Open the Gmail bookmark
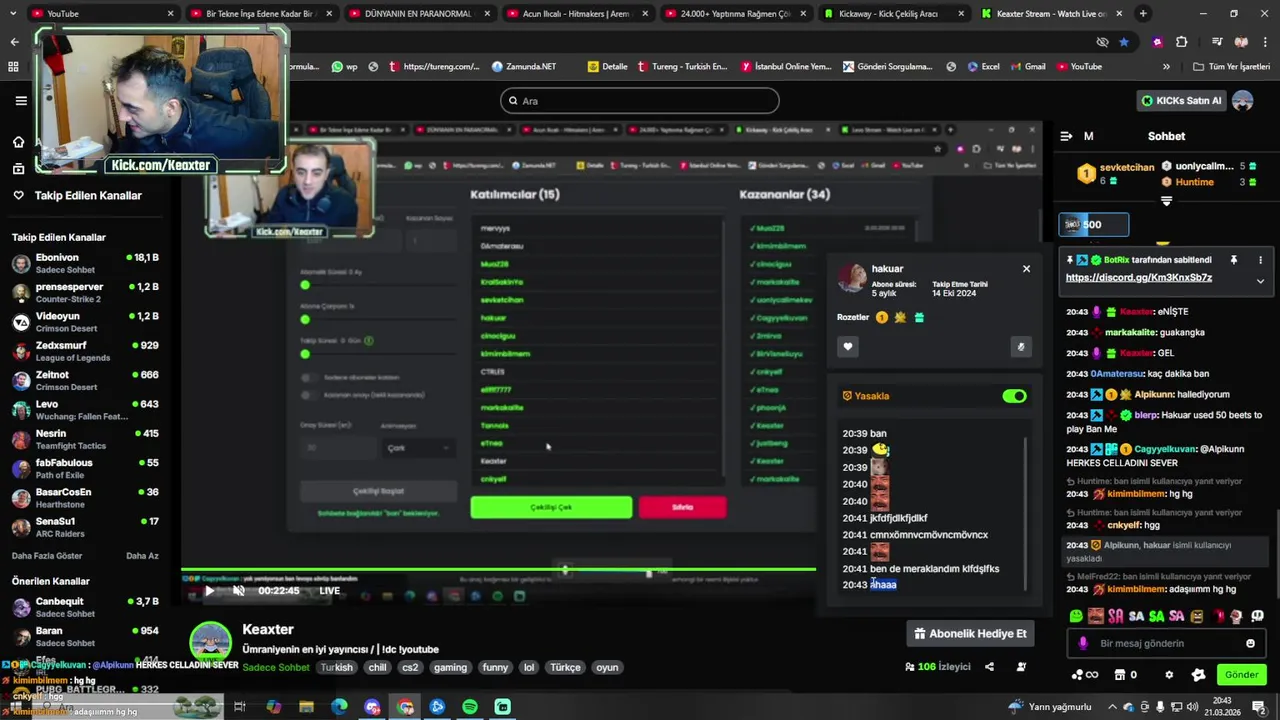1280x720 pixels. click(1027, 67)
